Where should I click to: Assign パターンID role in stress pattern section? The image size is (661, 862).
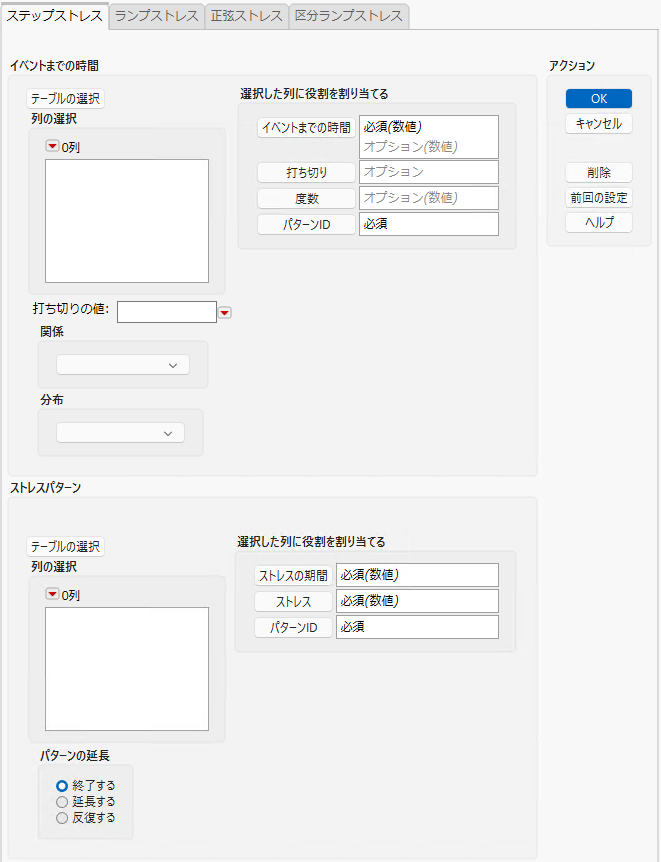pos(293,627)
